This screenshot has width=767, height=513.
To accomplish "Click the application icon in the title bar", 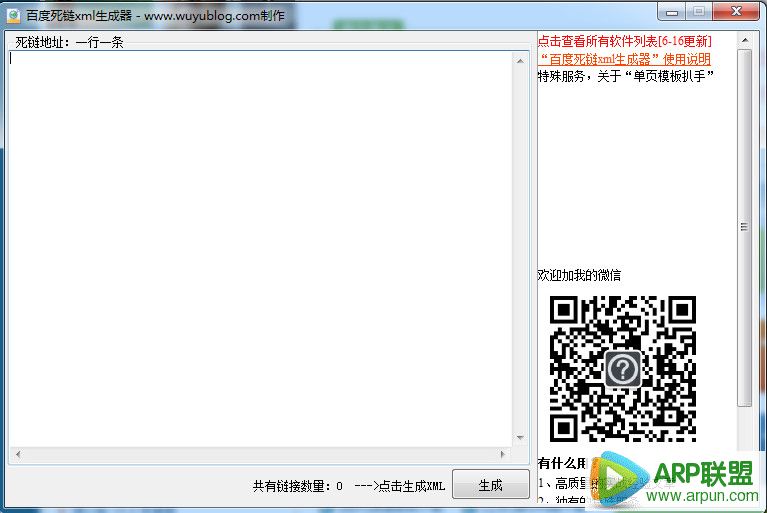I will pyautogui.click(x=13, y=16).
